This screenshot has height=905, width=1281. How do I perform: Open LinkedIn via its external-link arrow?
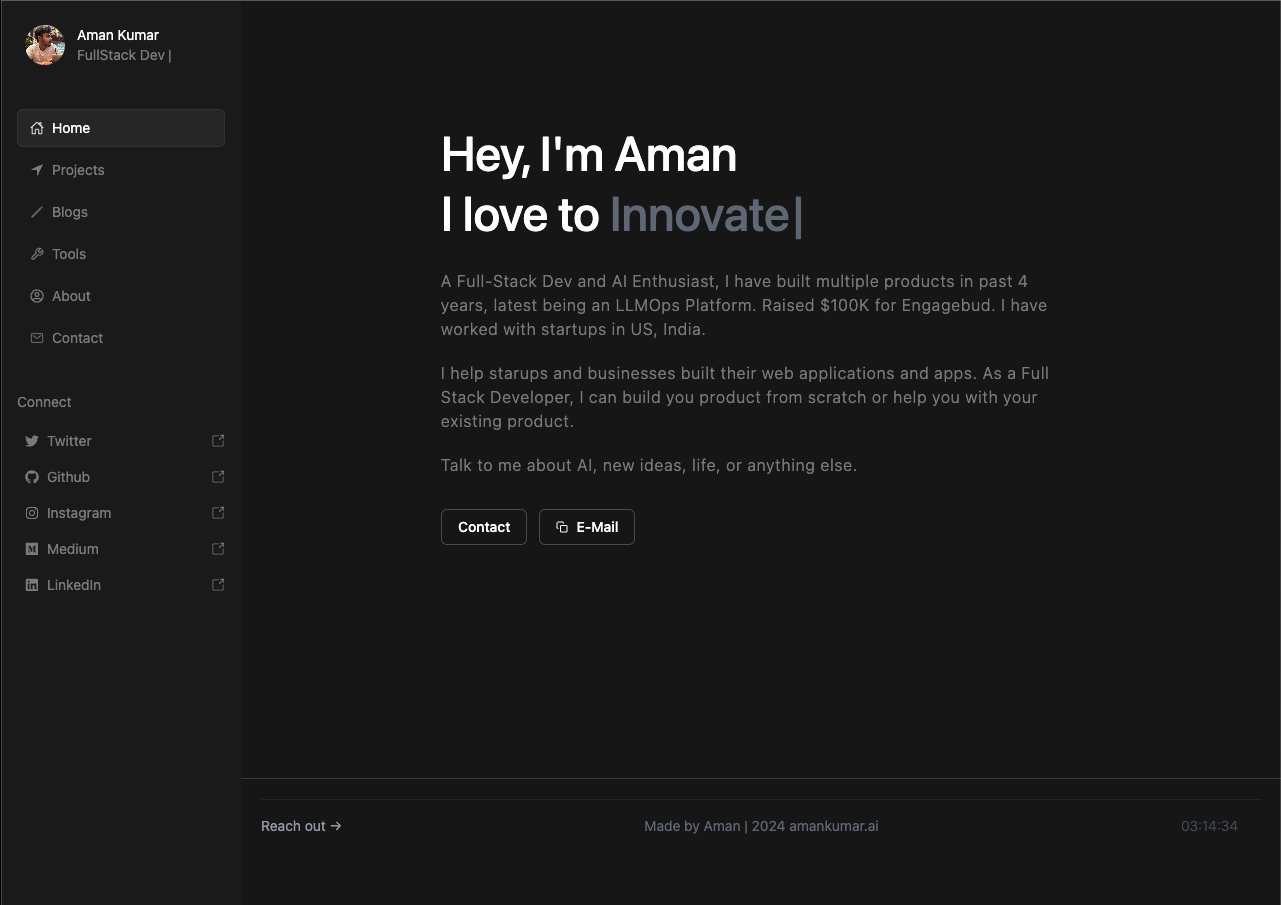(x=217, y=584)
